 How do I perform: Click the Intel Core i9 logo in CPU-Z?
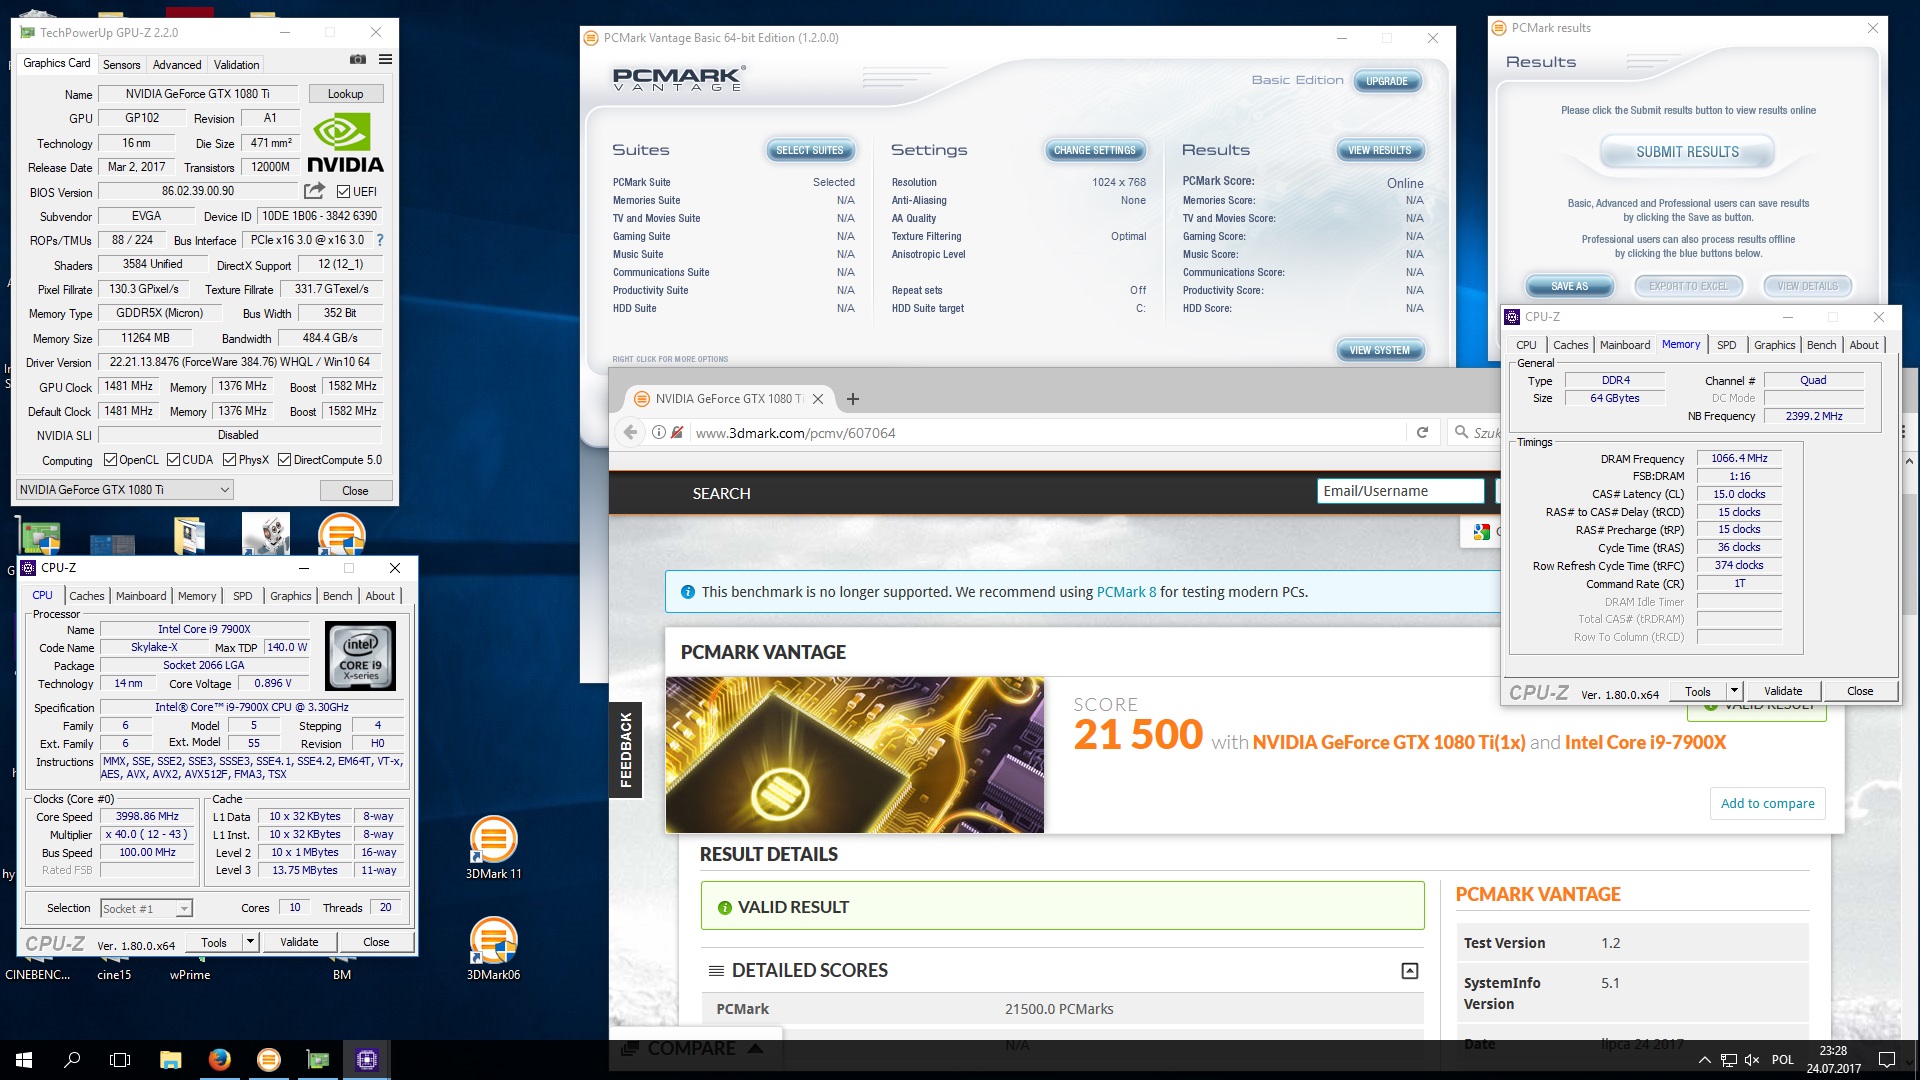pyautogui.click(x=361, y=656)
